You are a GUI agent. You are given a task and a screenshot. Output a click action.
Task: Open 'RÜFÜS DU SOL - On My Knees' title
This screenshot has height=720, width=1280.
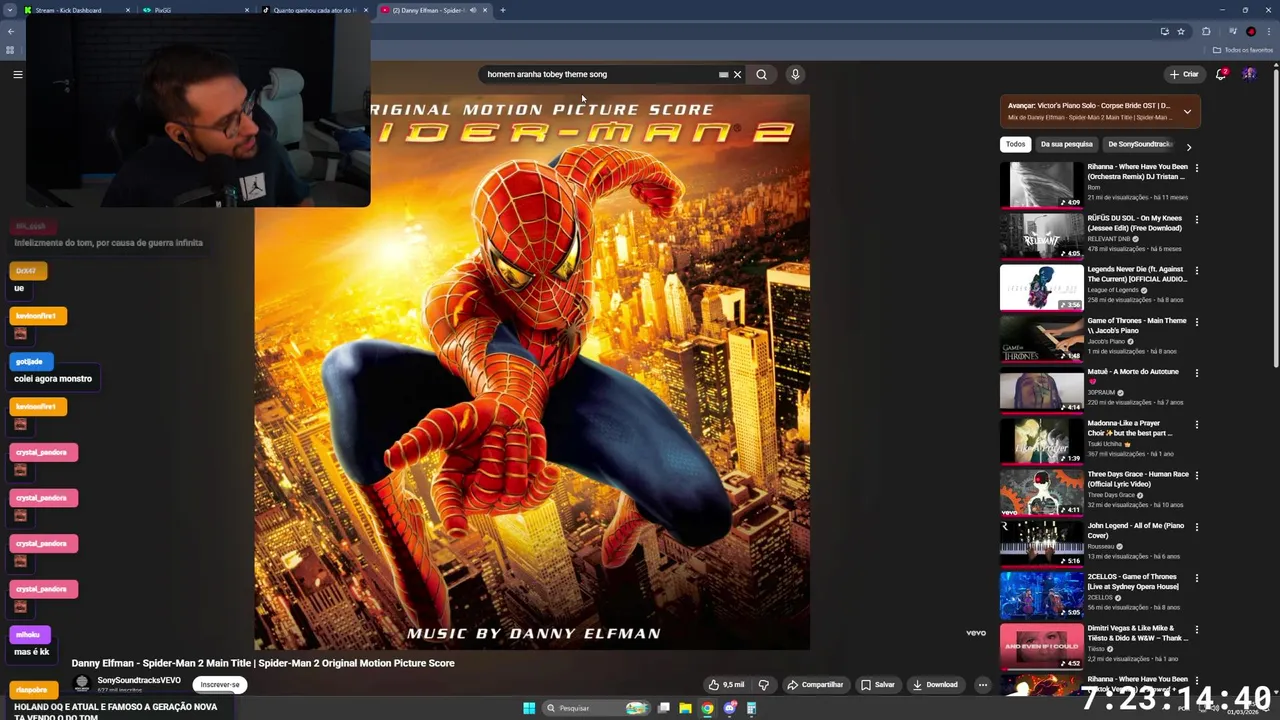click(x=1135, y=223)
